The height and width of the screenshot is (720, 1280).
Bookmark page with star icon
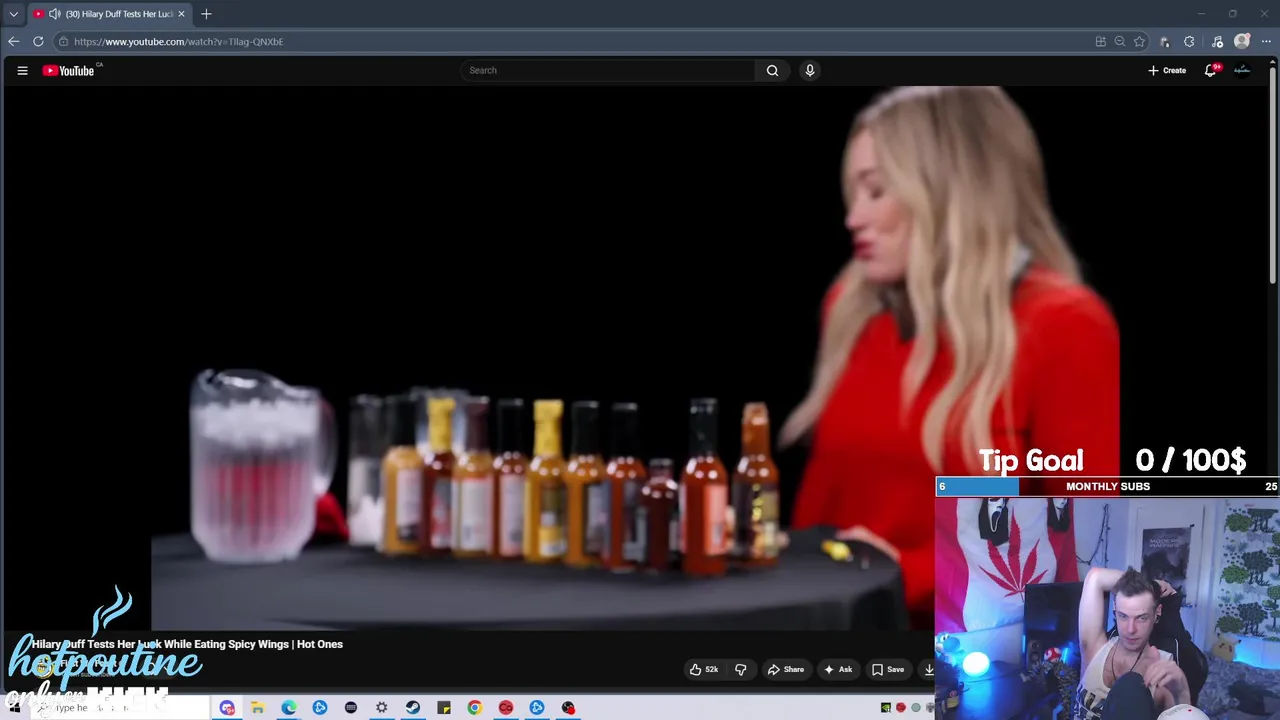tap(1139, 41)
